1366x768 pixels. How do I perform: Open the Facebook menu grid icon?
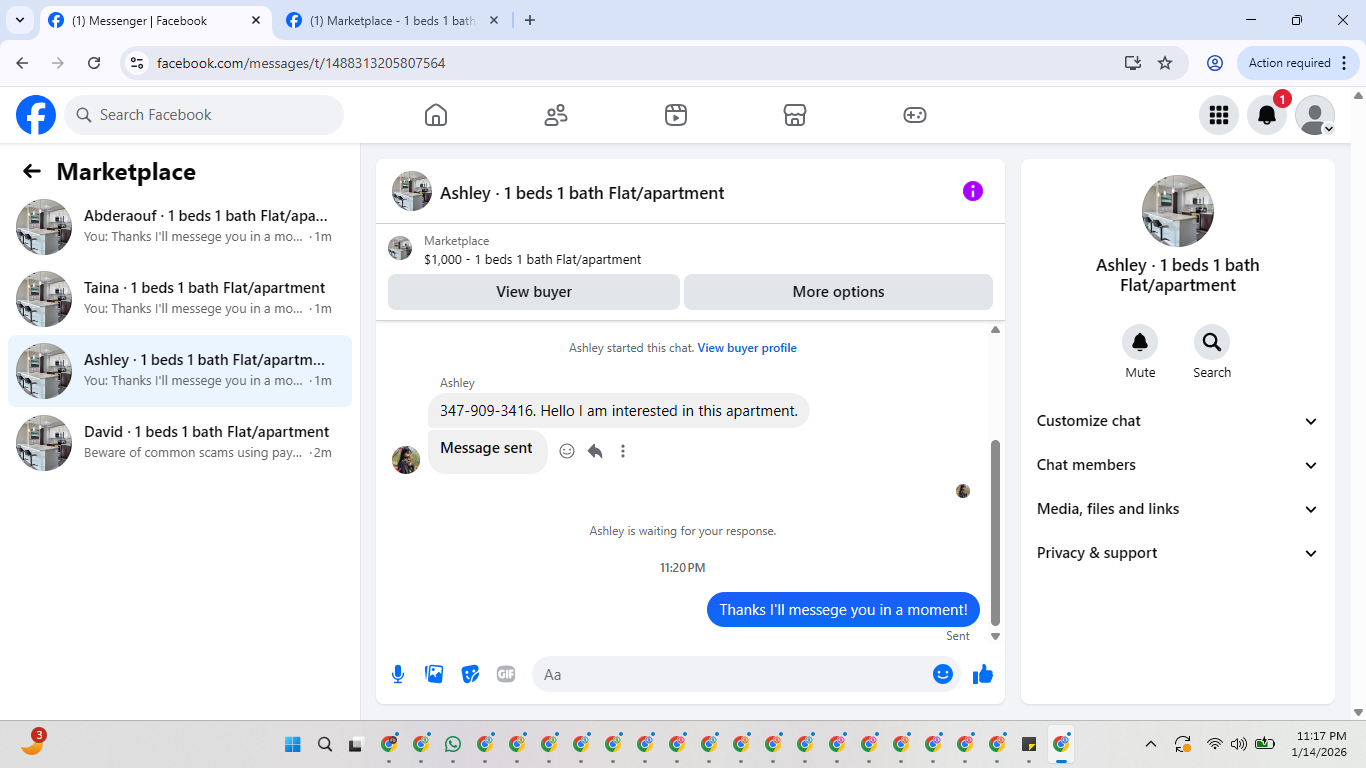pyautogui.click(x=1219, y=115)
